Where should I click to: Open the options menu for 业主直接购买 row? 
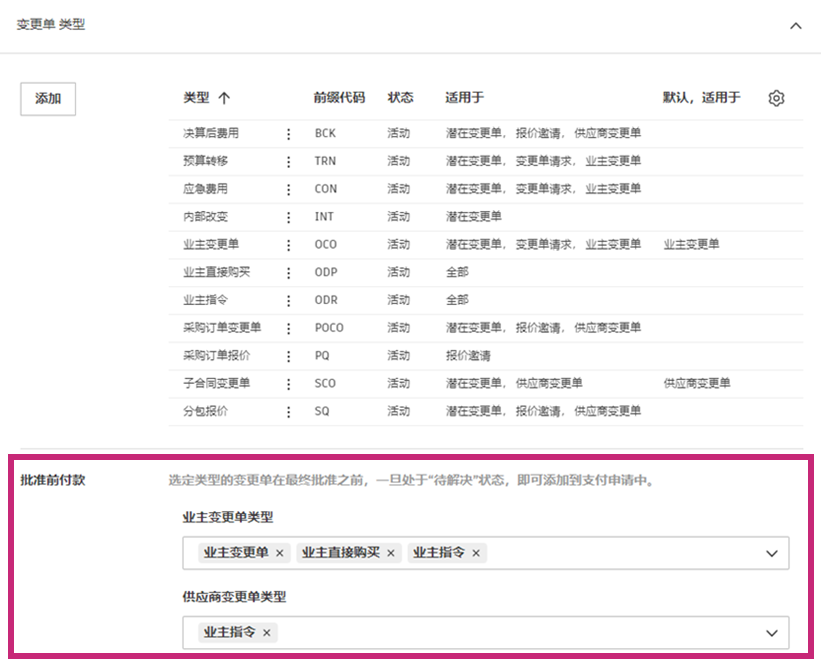[x=290, y=272]
